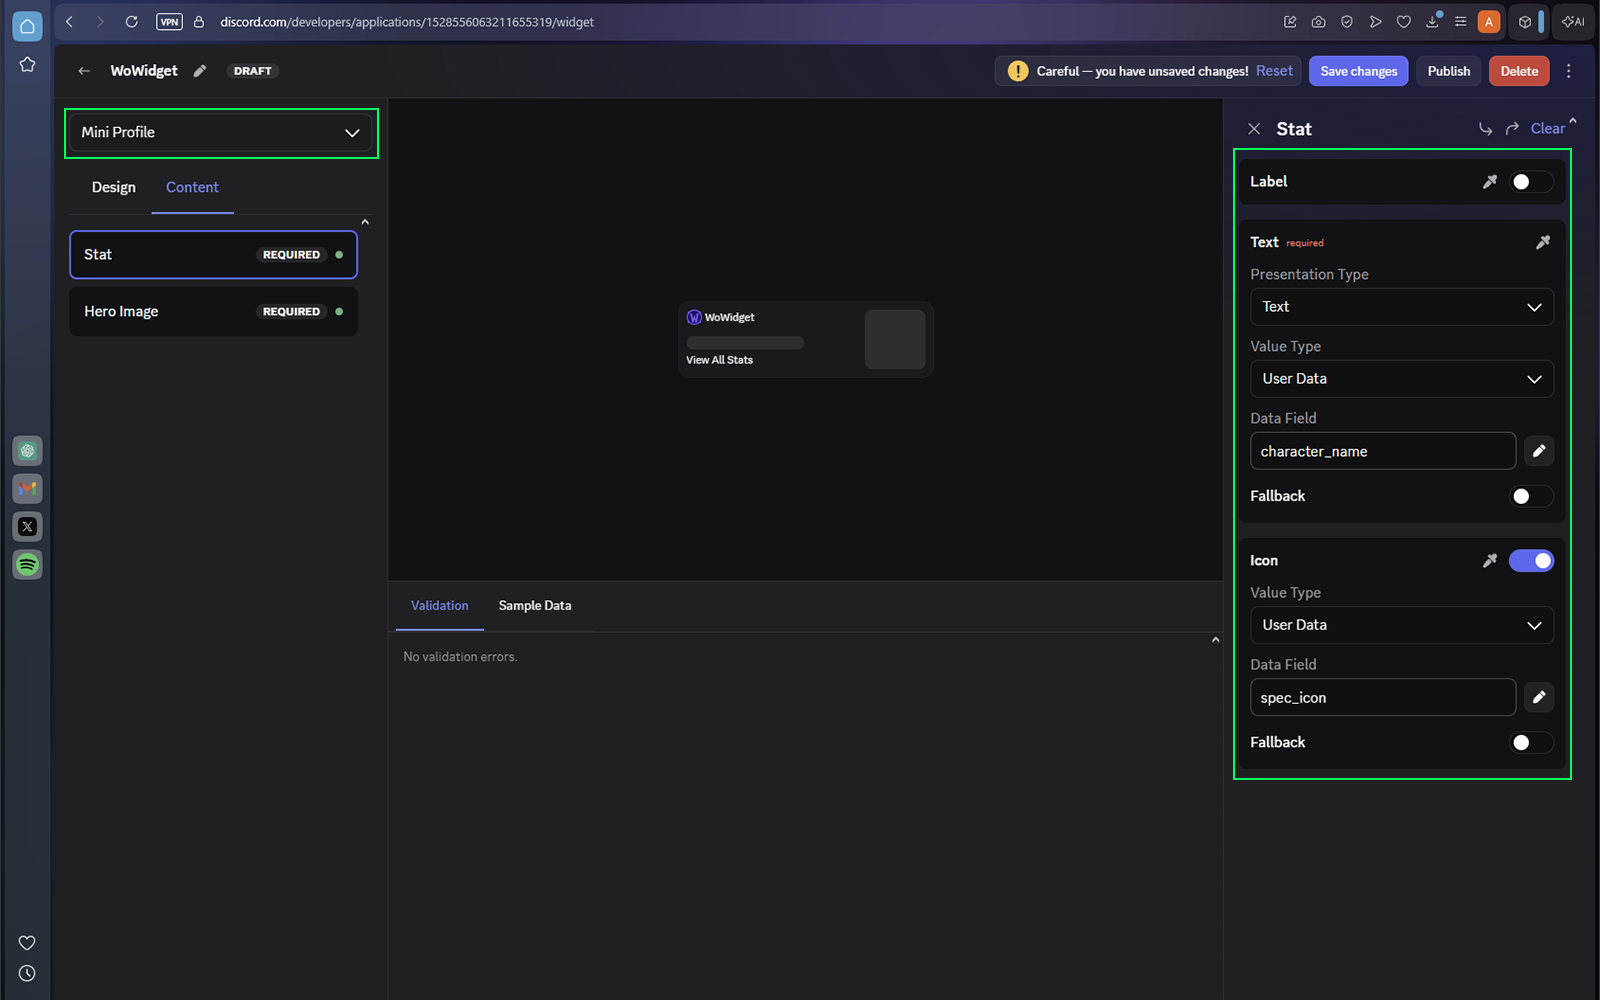Click the DRAFT status badge
Image resolution: width=1600 pixels, height=1000 pixels.
pyautogui.click(x=253, y=71)
